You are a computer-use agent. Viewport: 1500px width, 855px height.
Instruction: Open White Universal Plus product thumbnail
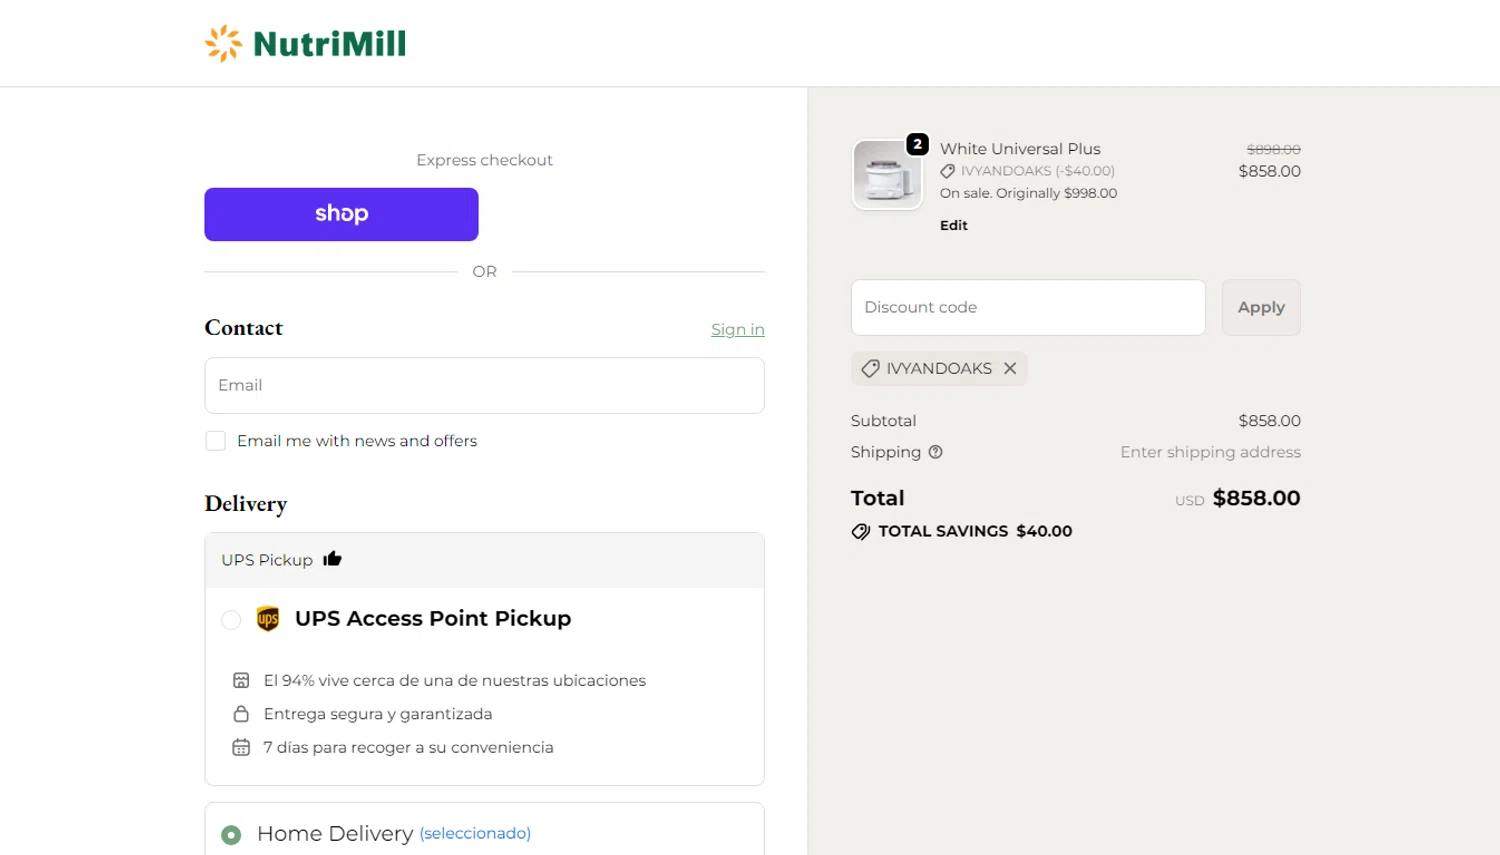click(x=887, y=175)
